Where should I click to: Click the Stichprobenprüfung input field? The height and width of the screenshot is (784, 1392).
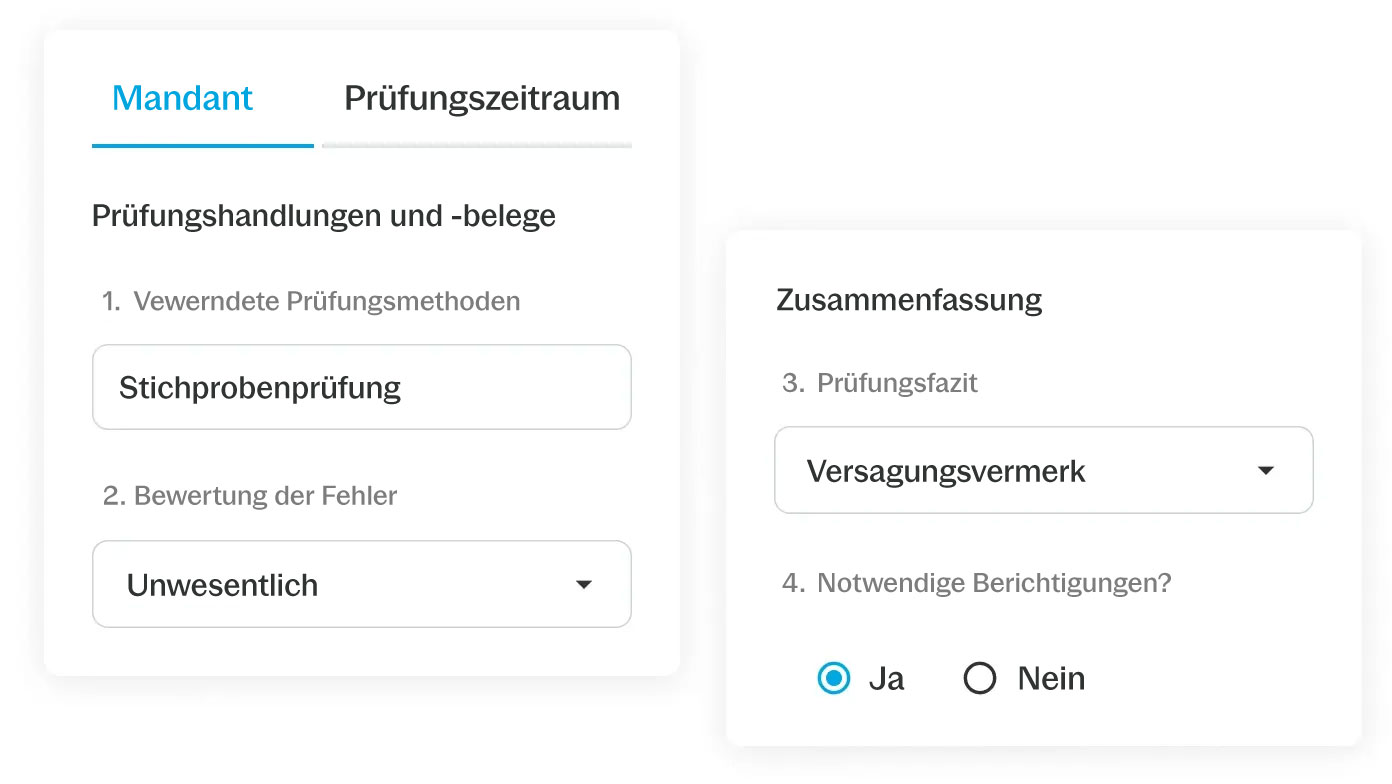(362, 387)
